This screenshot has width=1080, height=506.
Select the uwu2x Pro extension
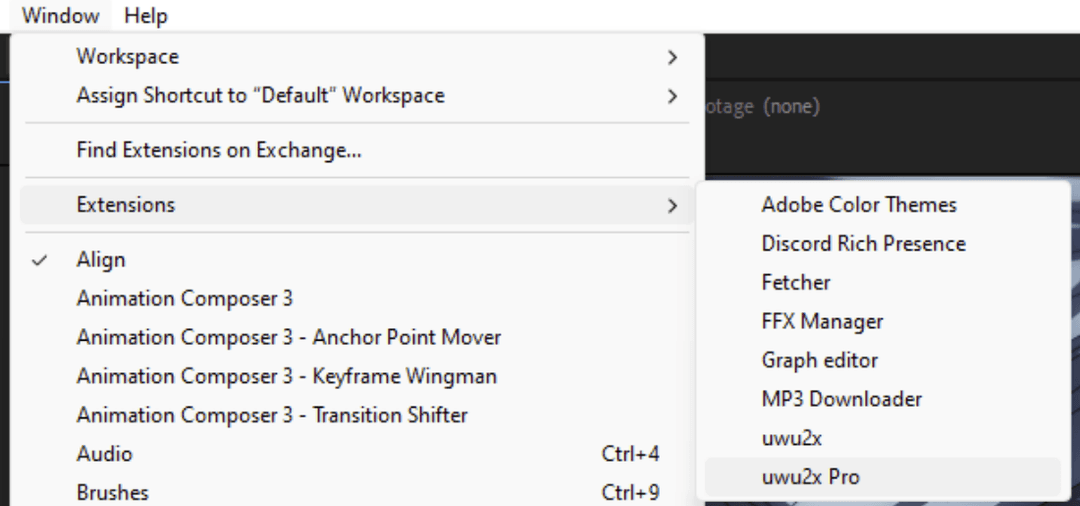pyautogui.click(x=810, y=477)
